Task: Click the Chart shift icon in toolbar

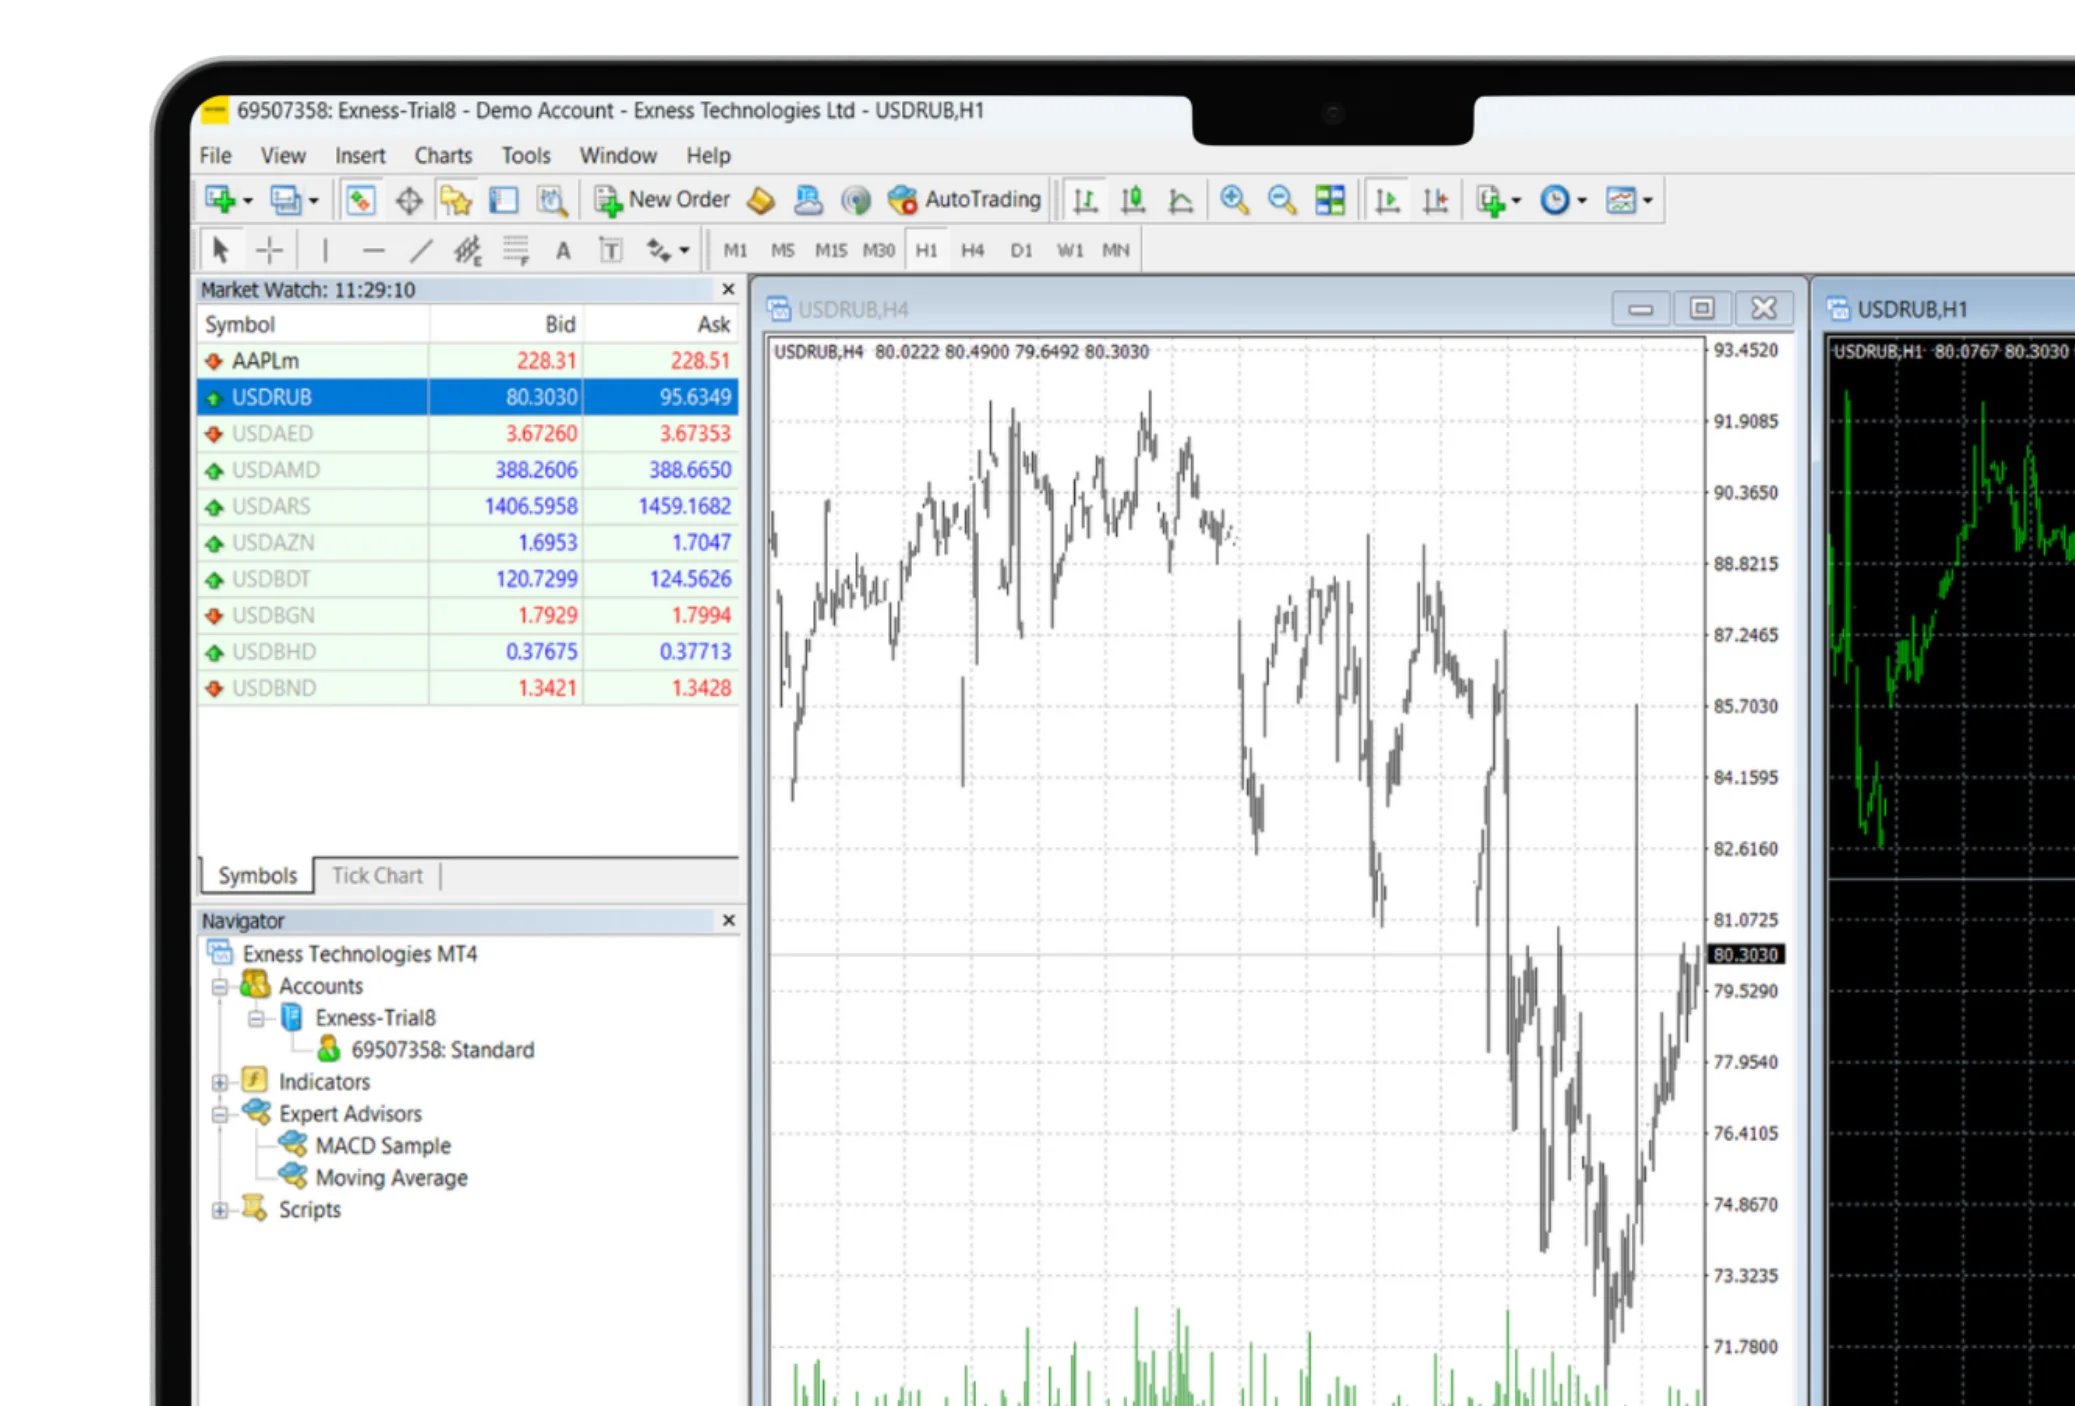Action: [x=1386, y=201]
